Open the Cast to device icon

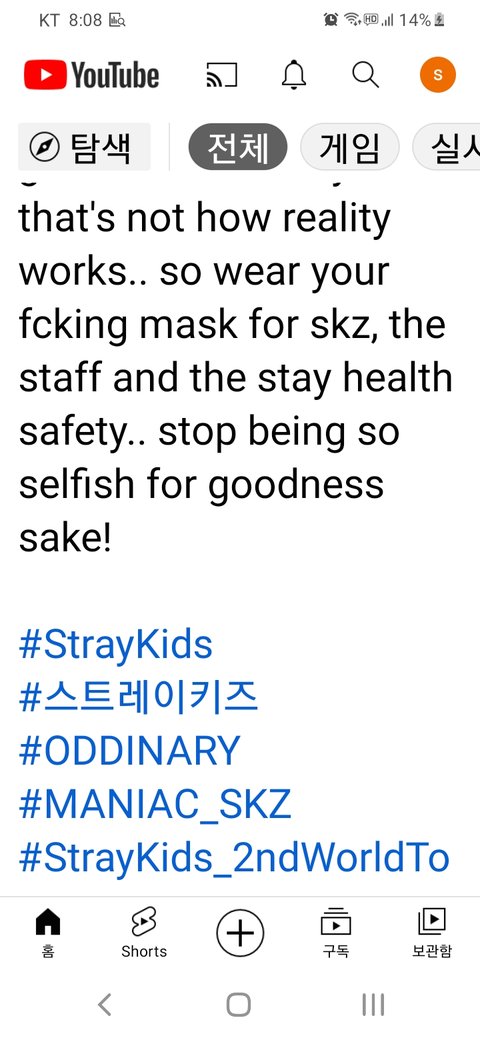click(x=221, y=74)
